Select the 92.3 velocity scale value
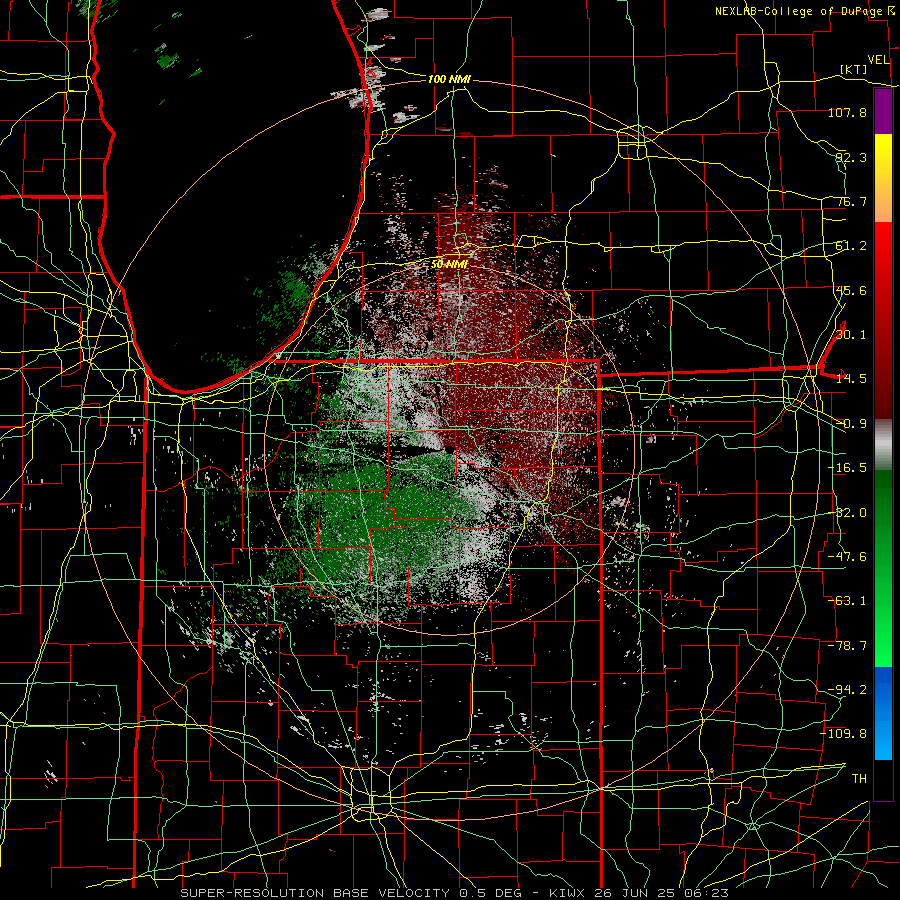The width and height of the screenshot is (900, 900). [x=851, y=157]
